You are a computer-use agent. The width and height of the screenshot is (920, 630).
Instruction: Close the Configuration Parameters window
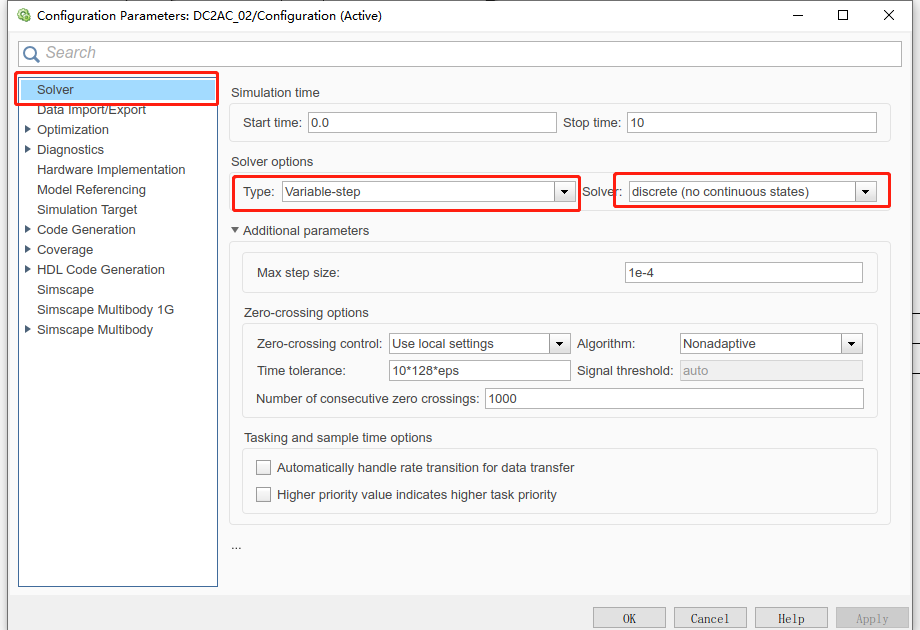(x=888, y=15)
